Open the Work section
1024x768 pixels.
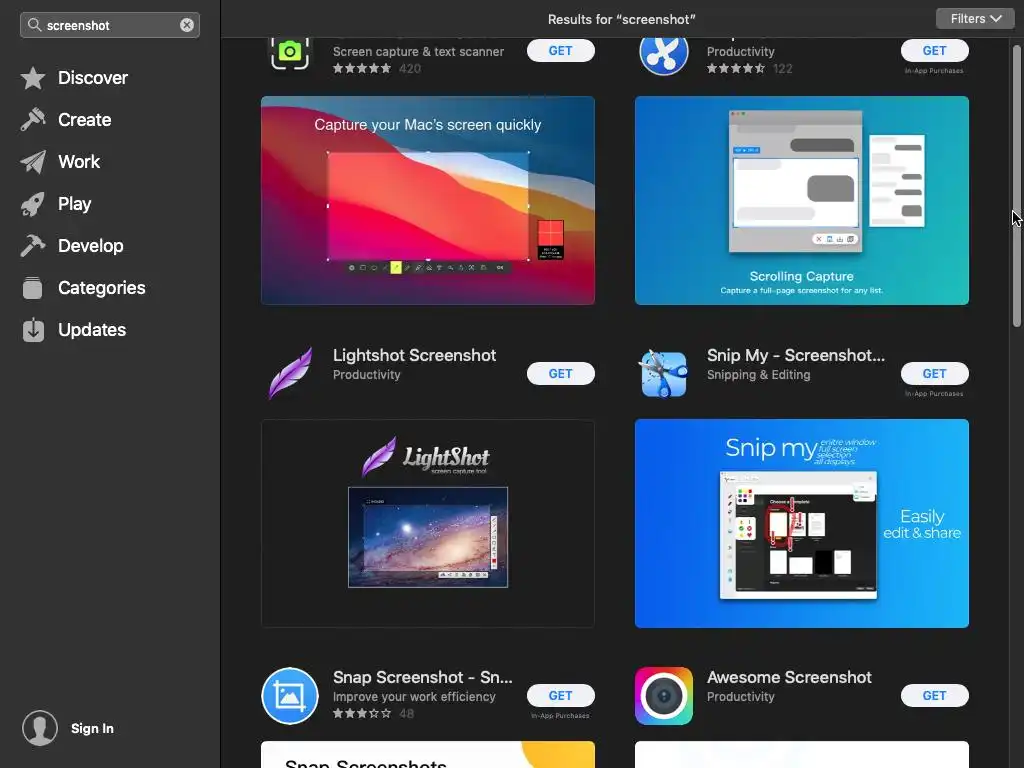79,162
